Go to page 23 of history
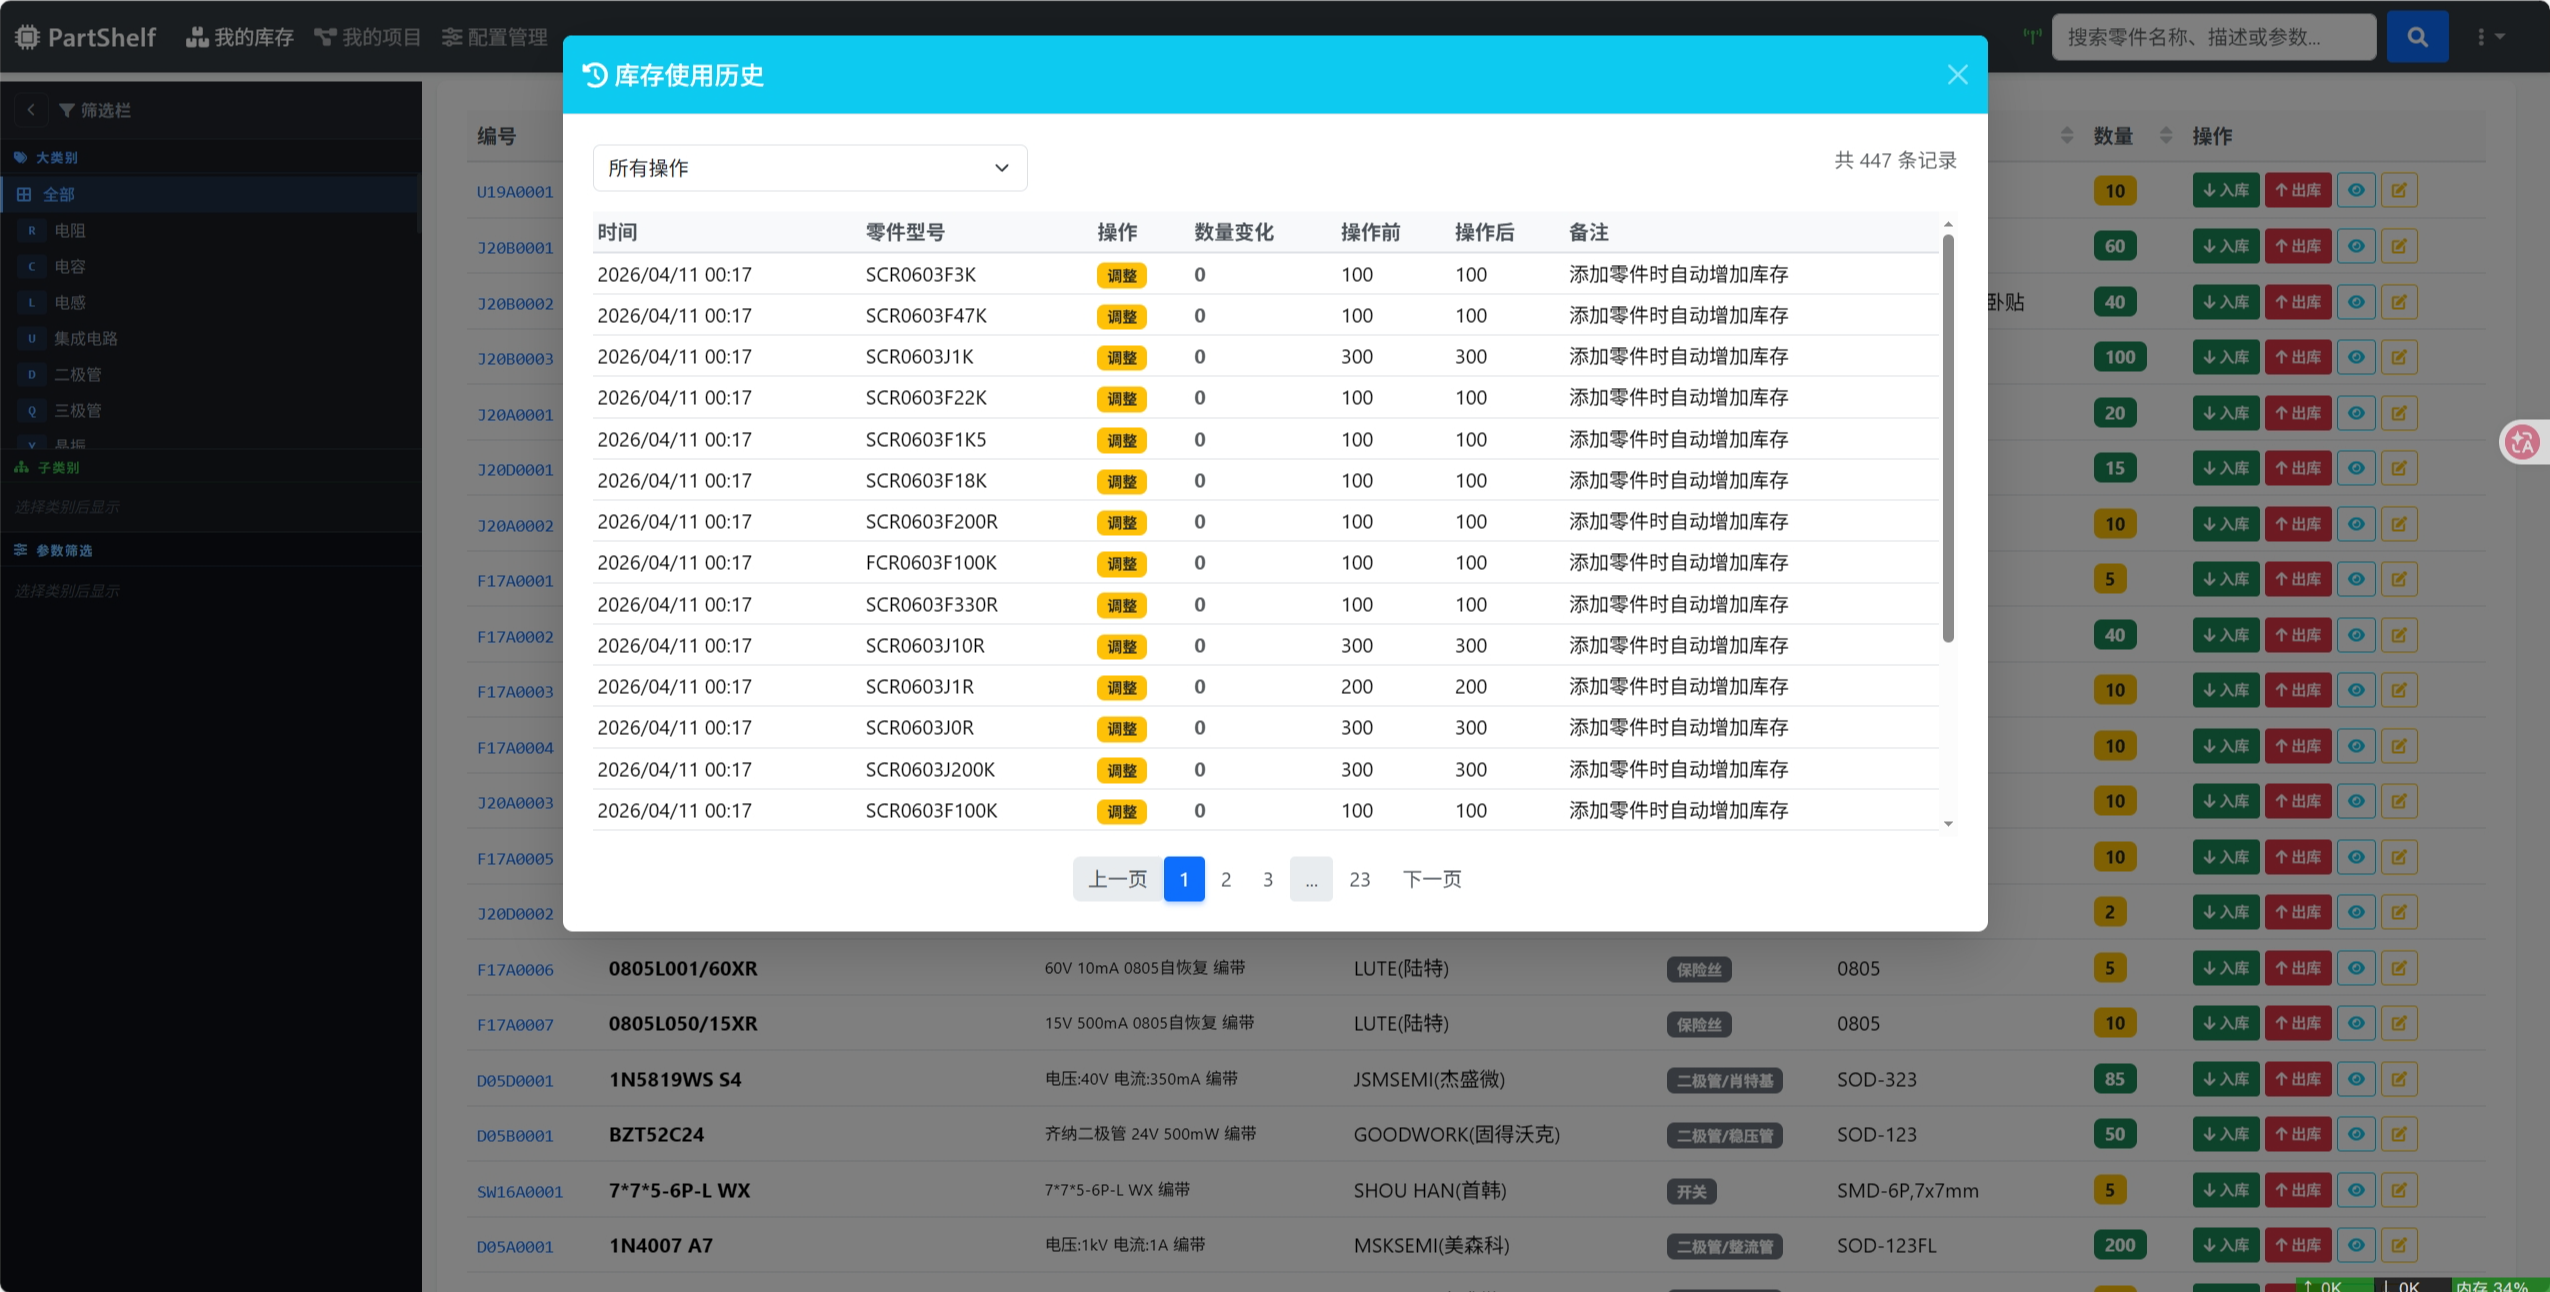The image size is (2550, 1292). click(1359, 879)
